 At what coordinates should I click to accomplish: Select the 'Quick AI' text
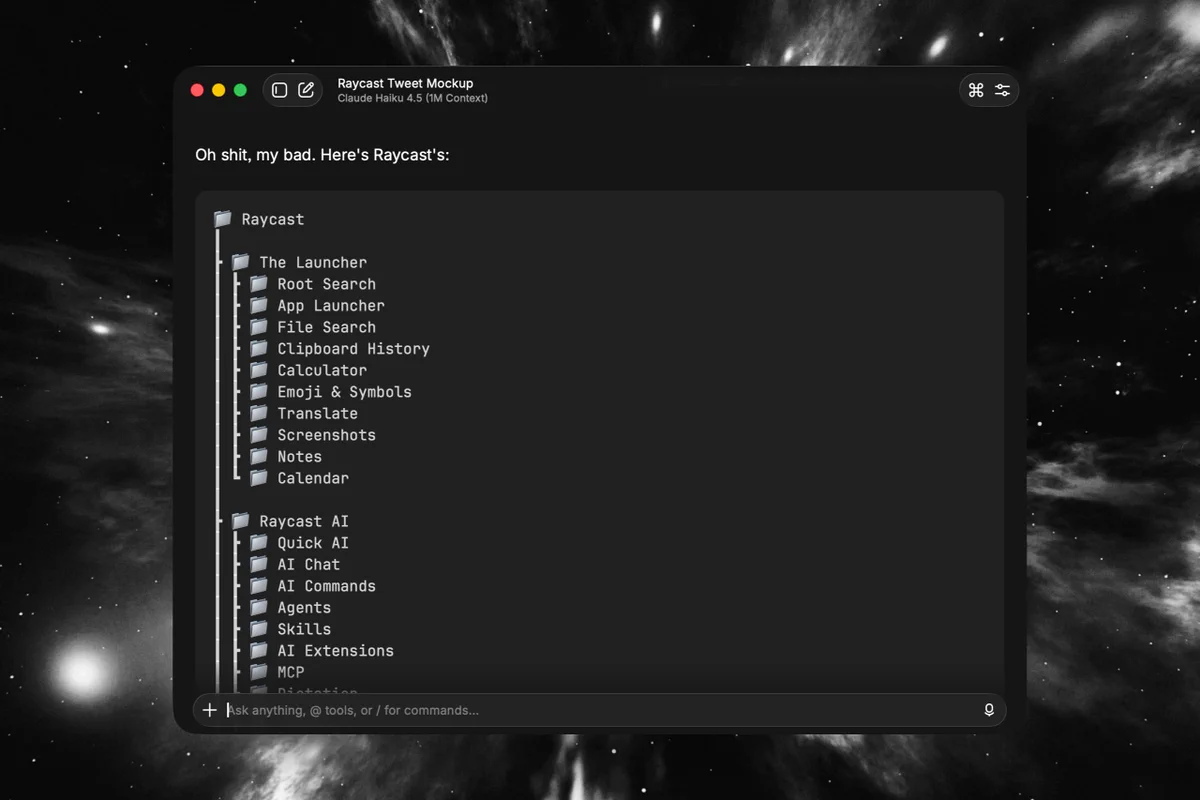pos(313,543)
